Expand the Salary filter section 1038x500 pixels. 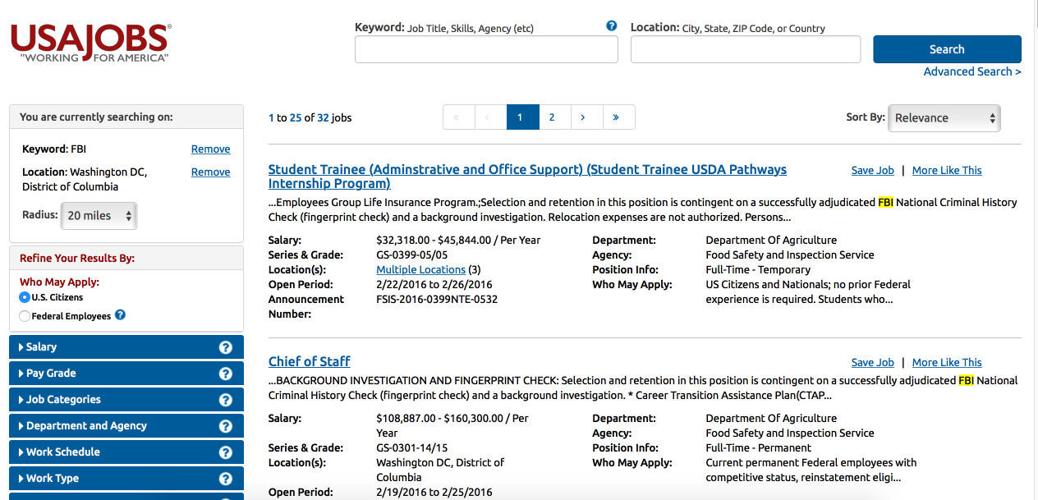pos(126,347)
